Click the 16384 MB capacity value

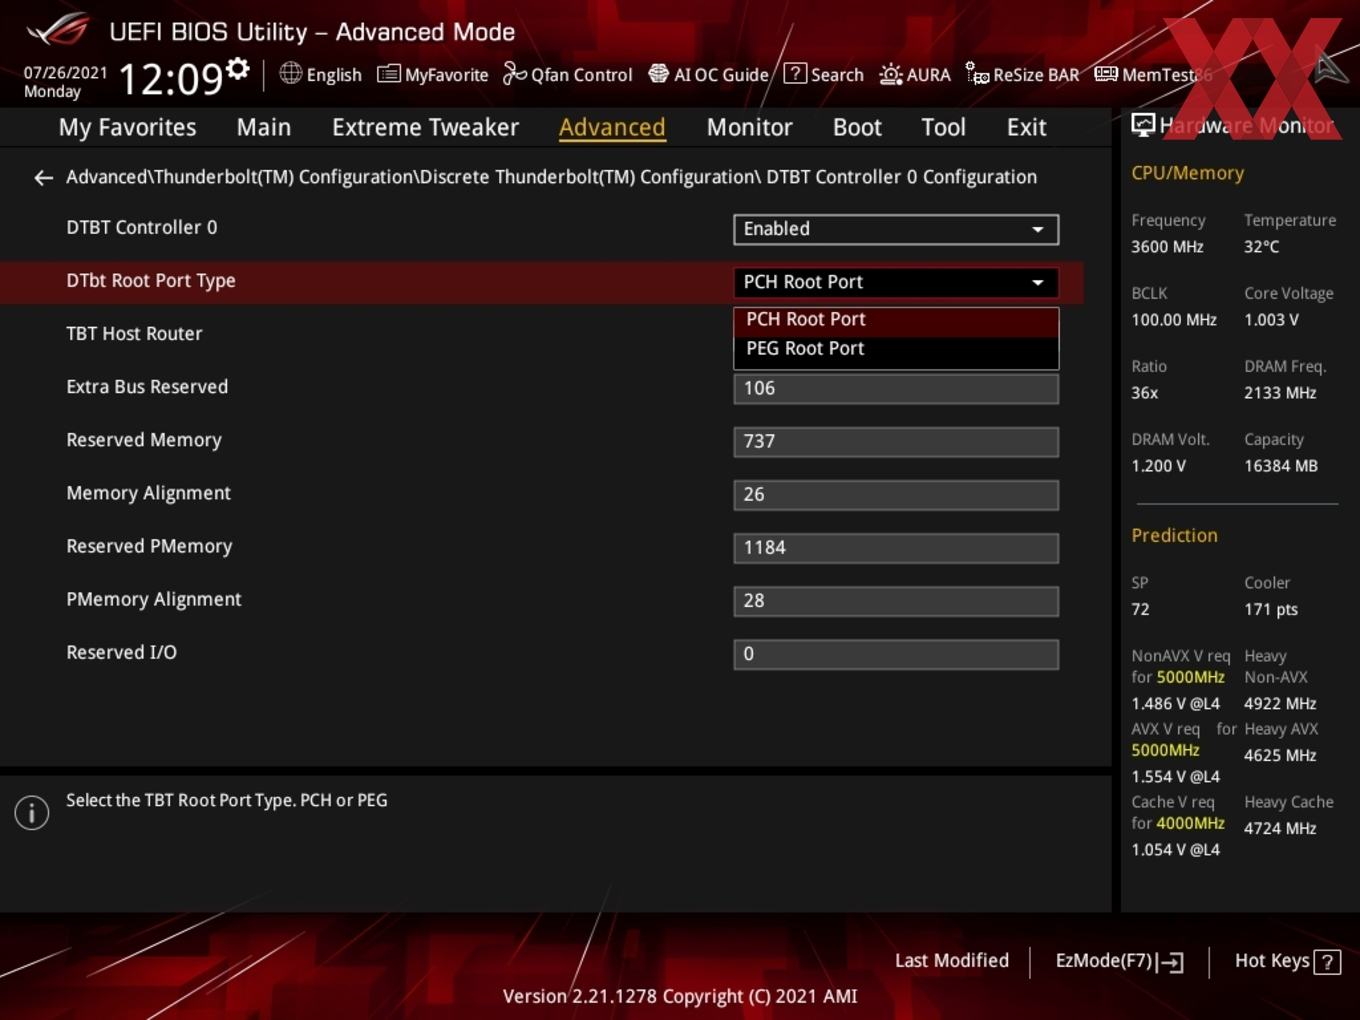tap(1280, 466)
